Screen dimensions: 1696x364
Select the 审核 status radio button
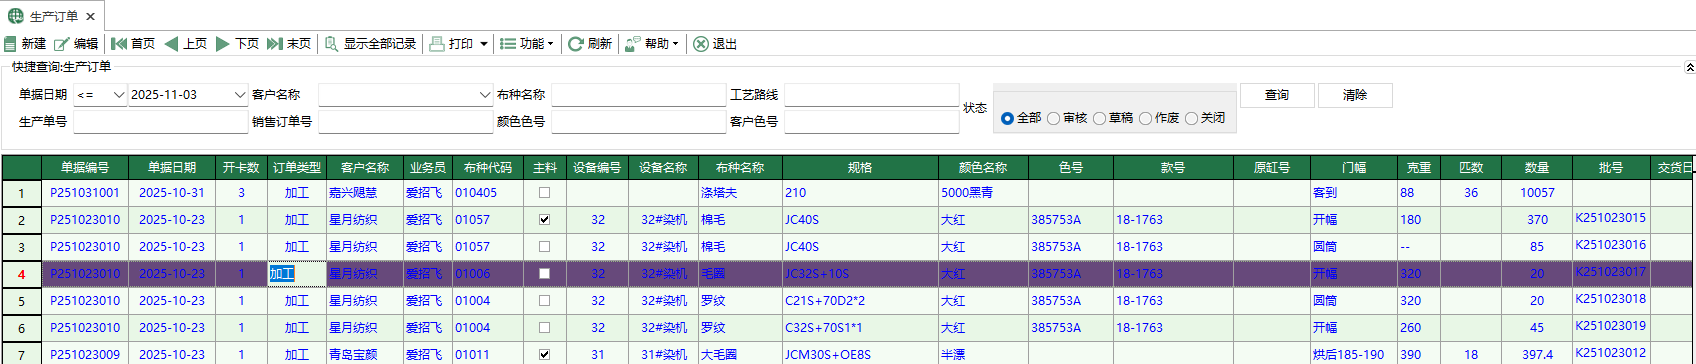[x=1053, y=118]
